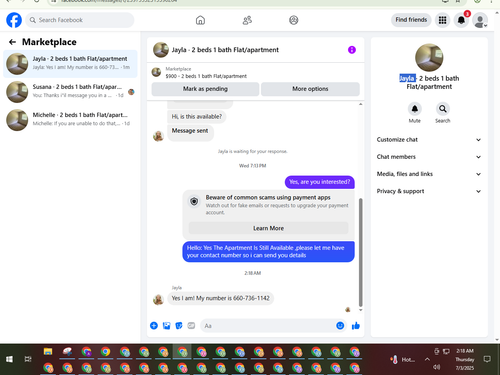Expand Media, files and links section
Viewport: 500px width, 375px height.
coord(429,174)
